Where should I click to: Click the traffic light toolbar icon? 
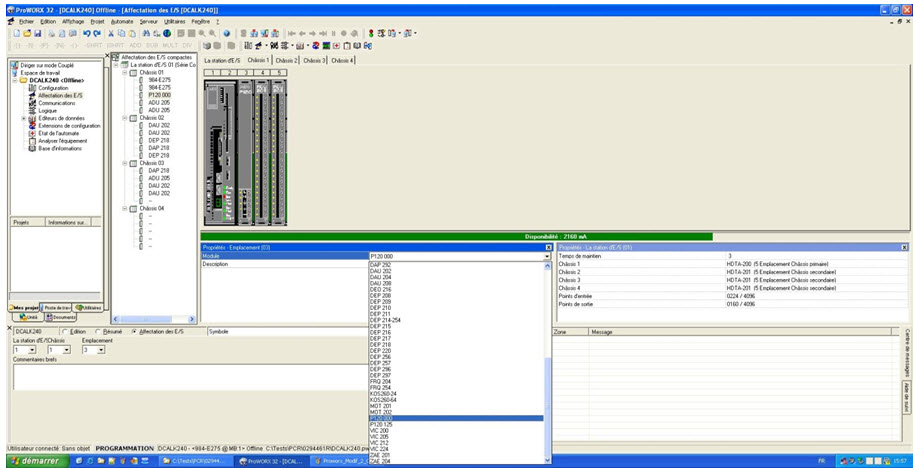[x=371, y=34]
